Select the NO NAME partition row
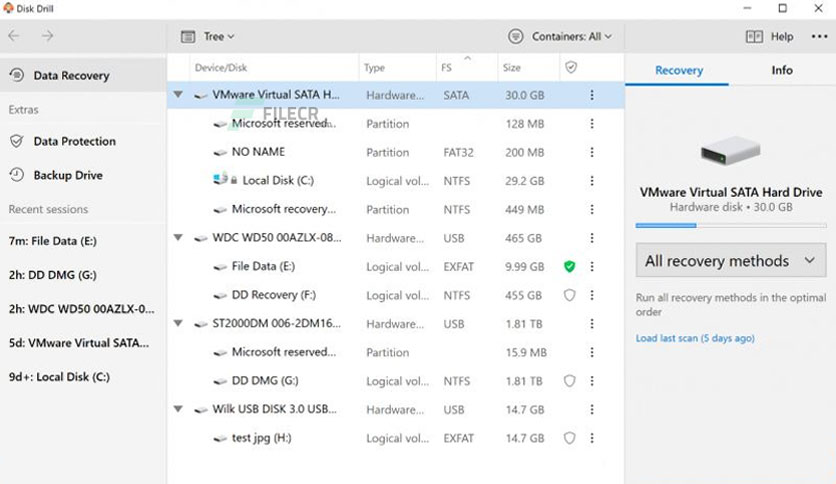The height and width of the screenshot is (484, 836). click(396, 152)
